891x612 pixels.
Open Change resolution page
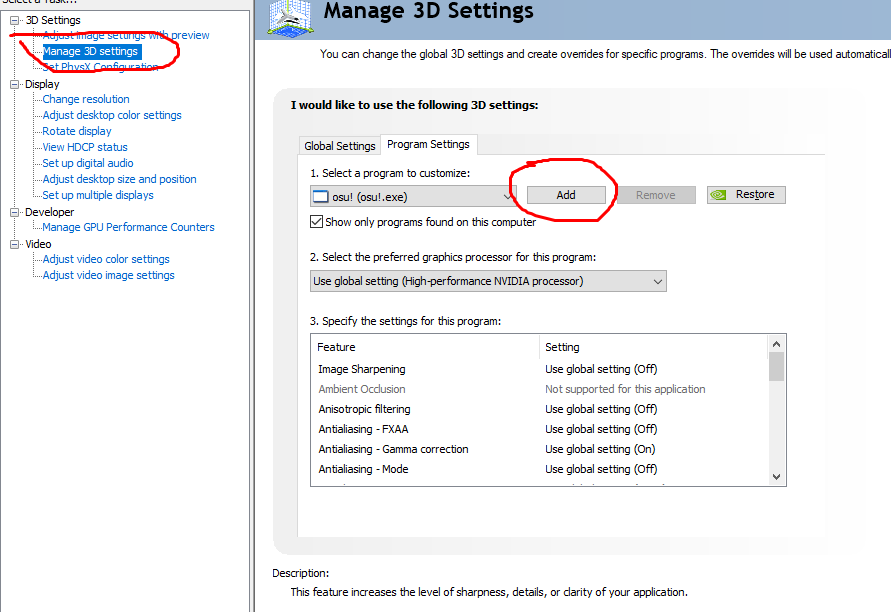coord(86,99)
